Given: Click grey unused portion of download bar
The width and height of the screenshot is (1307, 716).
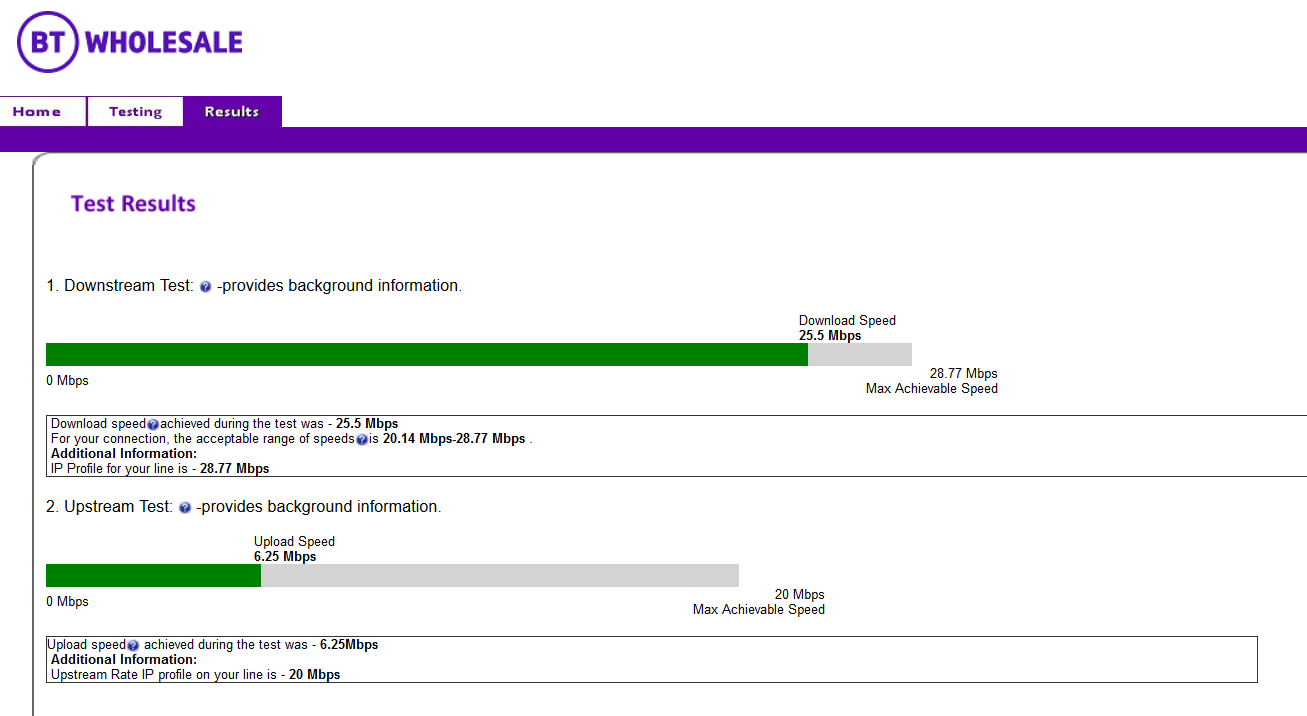Looking at the screenshot, I should (860, 355).
